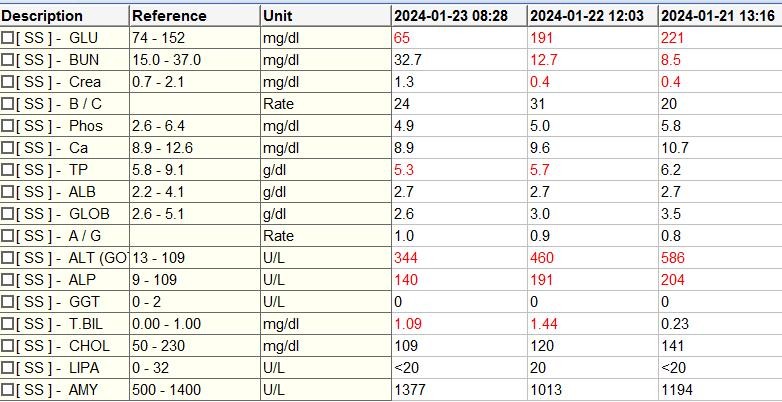Check the GLU row checkbox
Screen dimensions: 782x402
(x=7, y=38)
